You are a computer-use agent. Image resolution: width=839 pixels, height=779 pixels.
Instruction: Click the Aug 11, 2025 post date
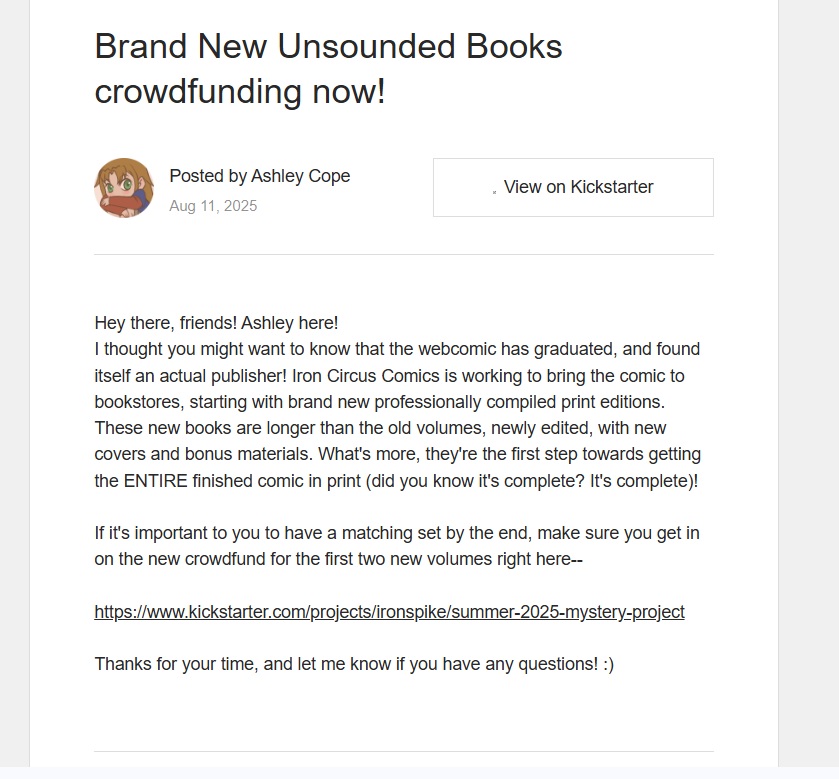click(213, 206)
